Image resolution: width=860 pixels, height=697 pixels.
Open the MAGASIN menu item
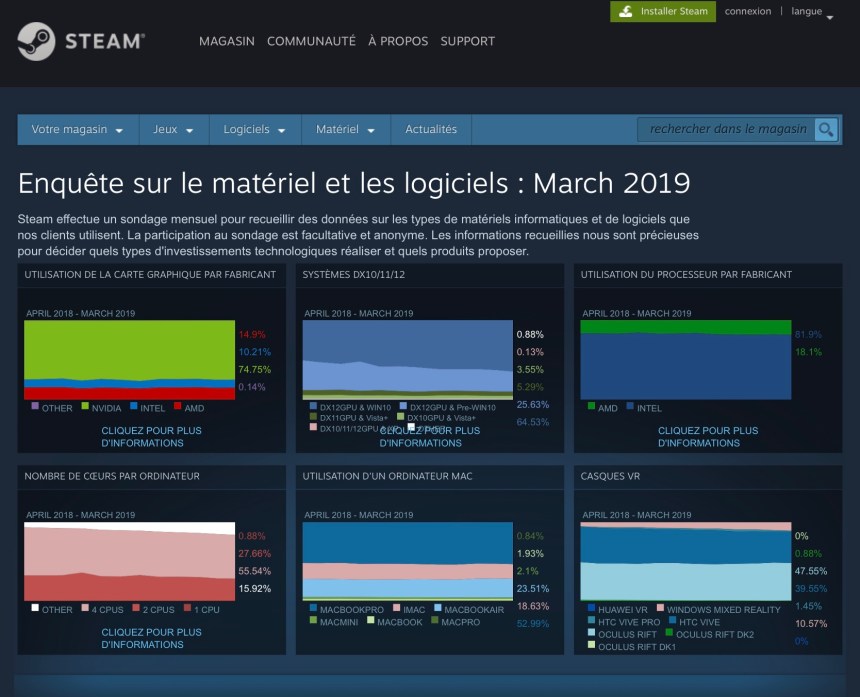(x=226, y=41)
